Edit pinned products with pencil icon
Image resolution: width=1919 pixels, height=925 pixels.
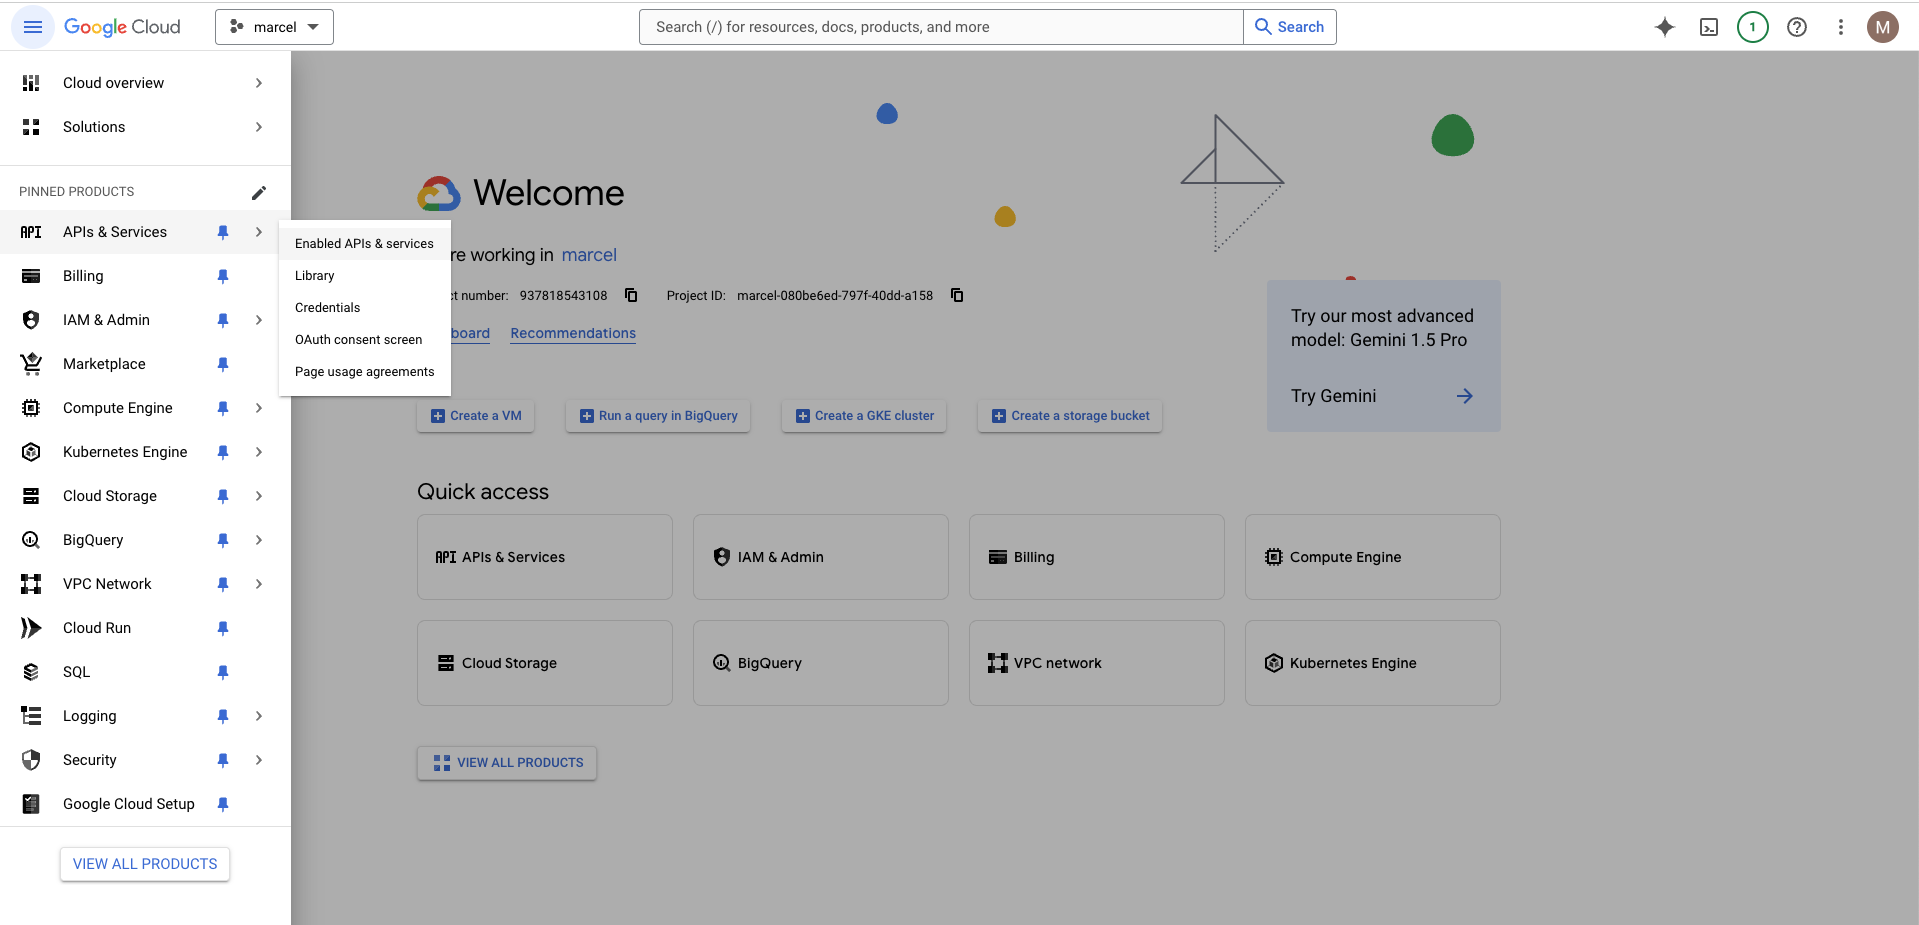click(259, 192)
